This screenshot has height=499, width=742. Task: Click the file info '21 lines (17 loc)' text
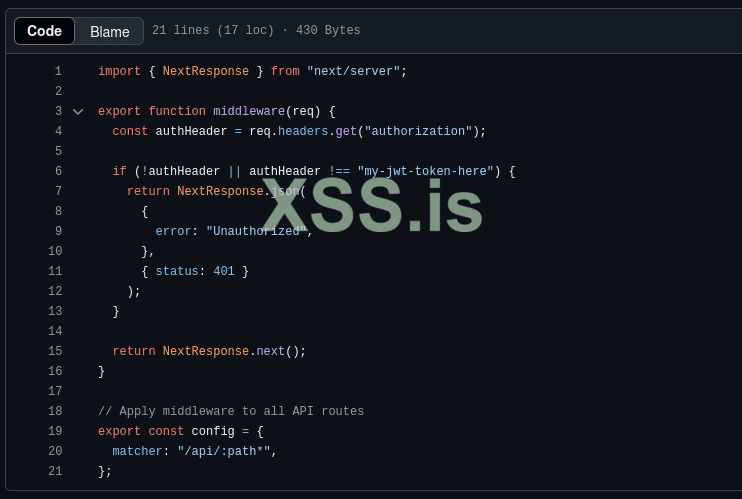coord(213,30)
